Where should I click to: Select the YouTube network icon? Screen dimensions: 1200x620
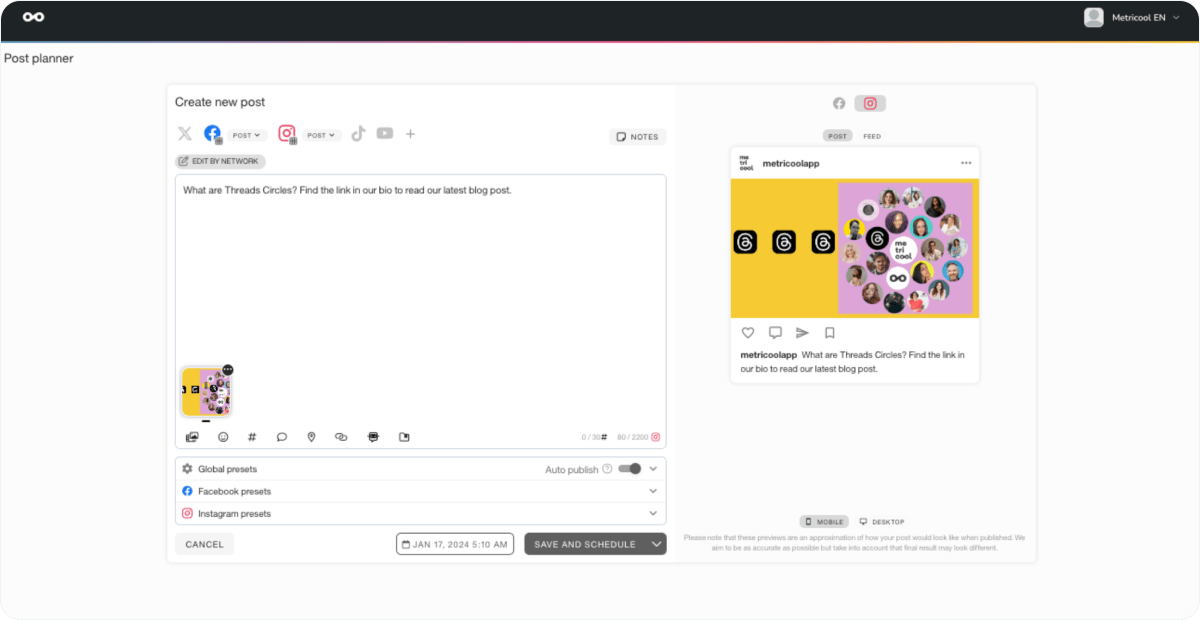click(x=385, y=134)
